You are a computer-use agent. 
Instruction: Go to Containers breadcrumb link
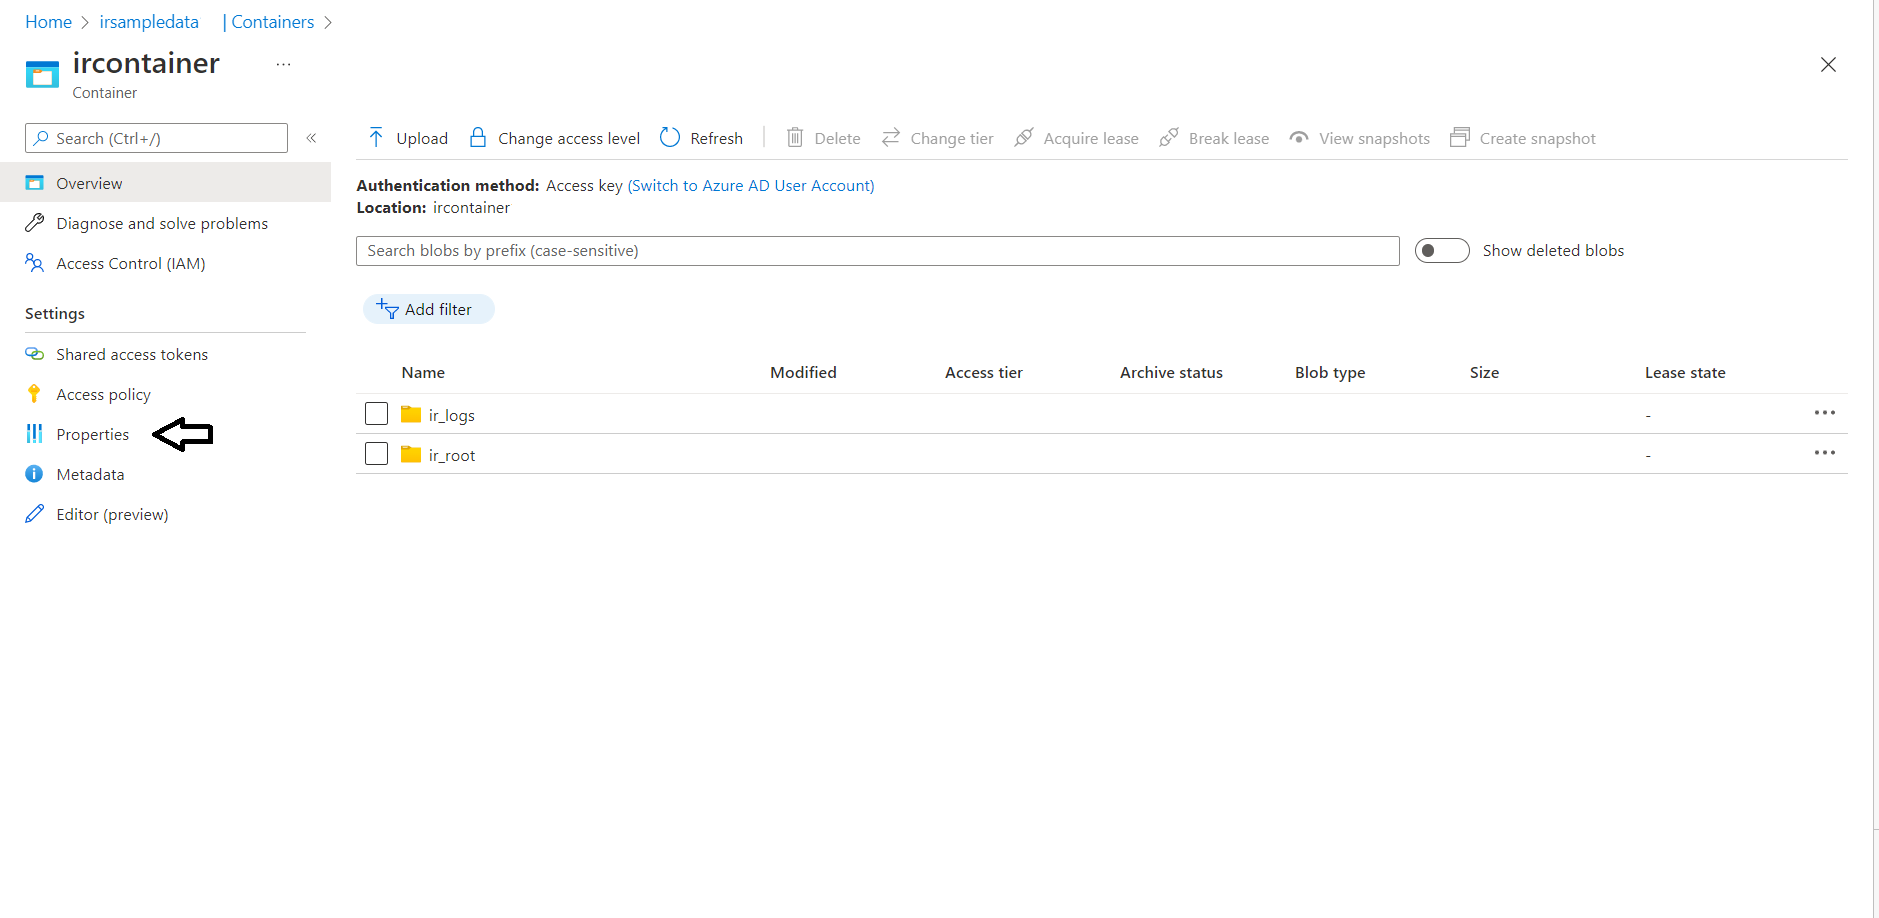272,22
